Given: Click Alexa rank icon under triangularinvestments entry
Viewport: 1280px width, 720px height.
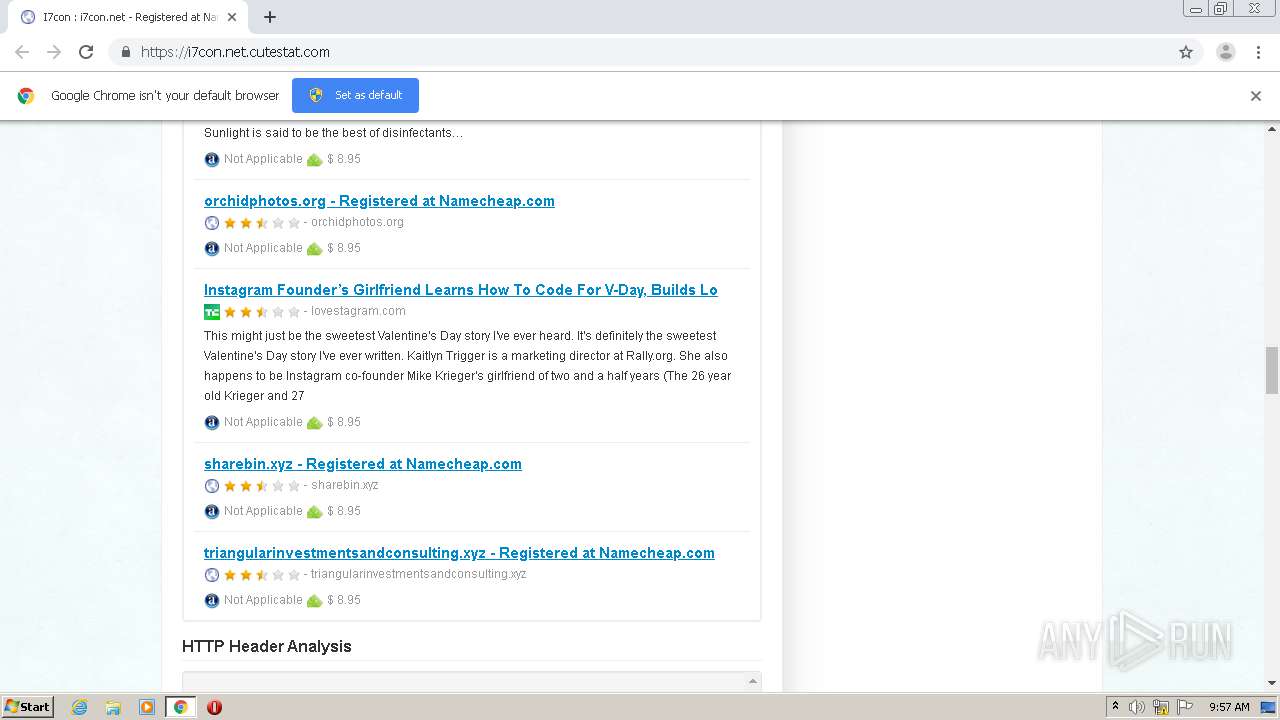Looking at the screenshot, I should pyautogui.click(x=211, y=600).
